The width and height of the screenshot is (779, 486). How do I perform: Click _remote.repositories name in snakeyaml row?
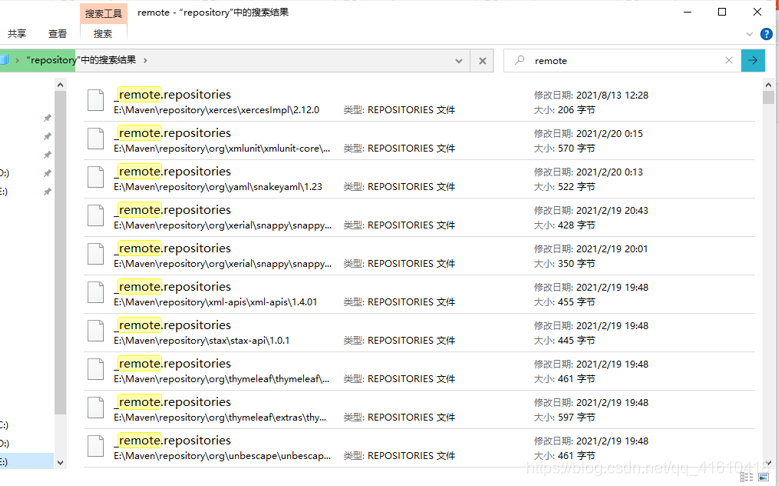pos(172,171)
